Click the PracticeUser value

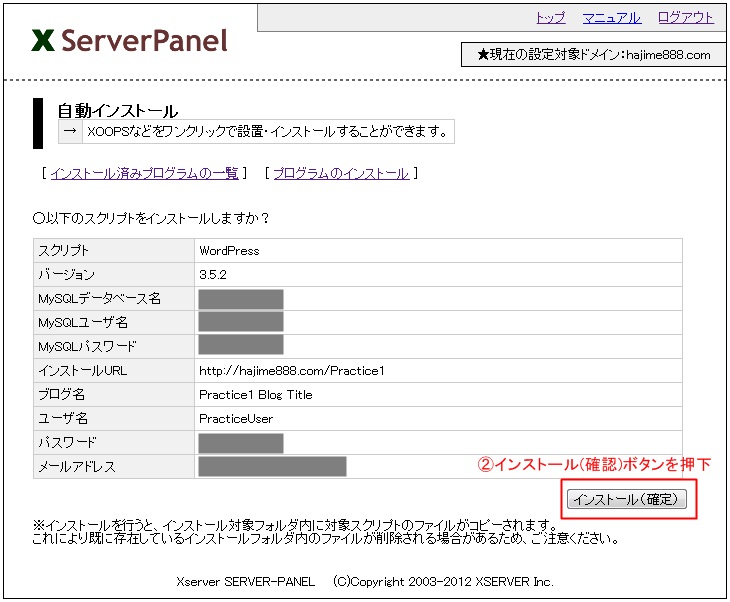[236, 419]
